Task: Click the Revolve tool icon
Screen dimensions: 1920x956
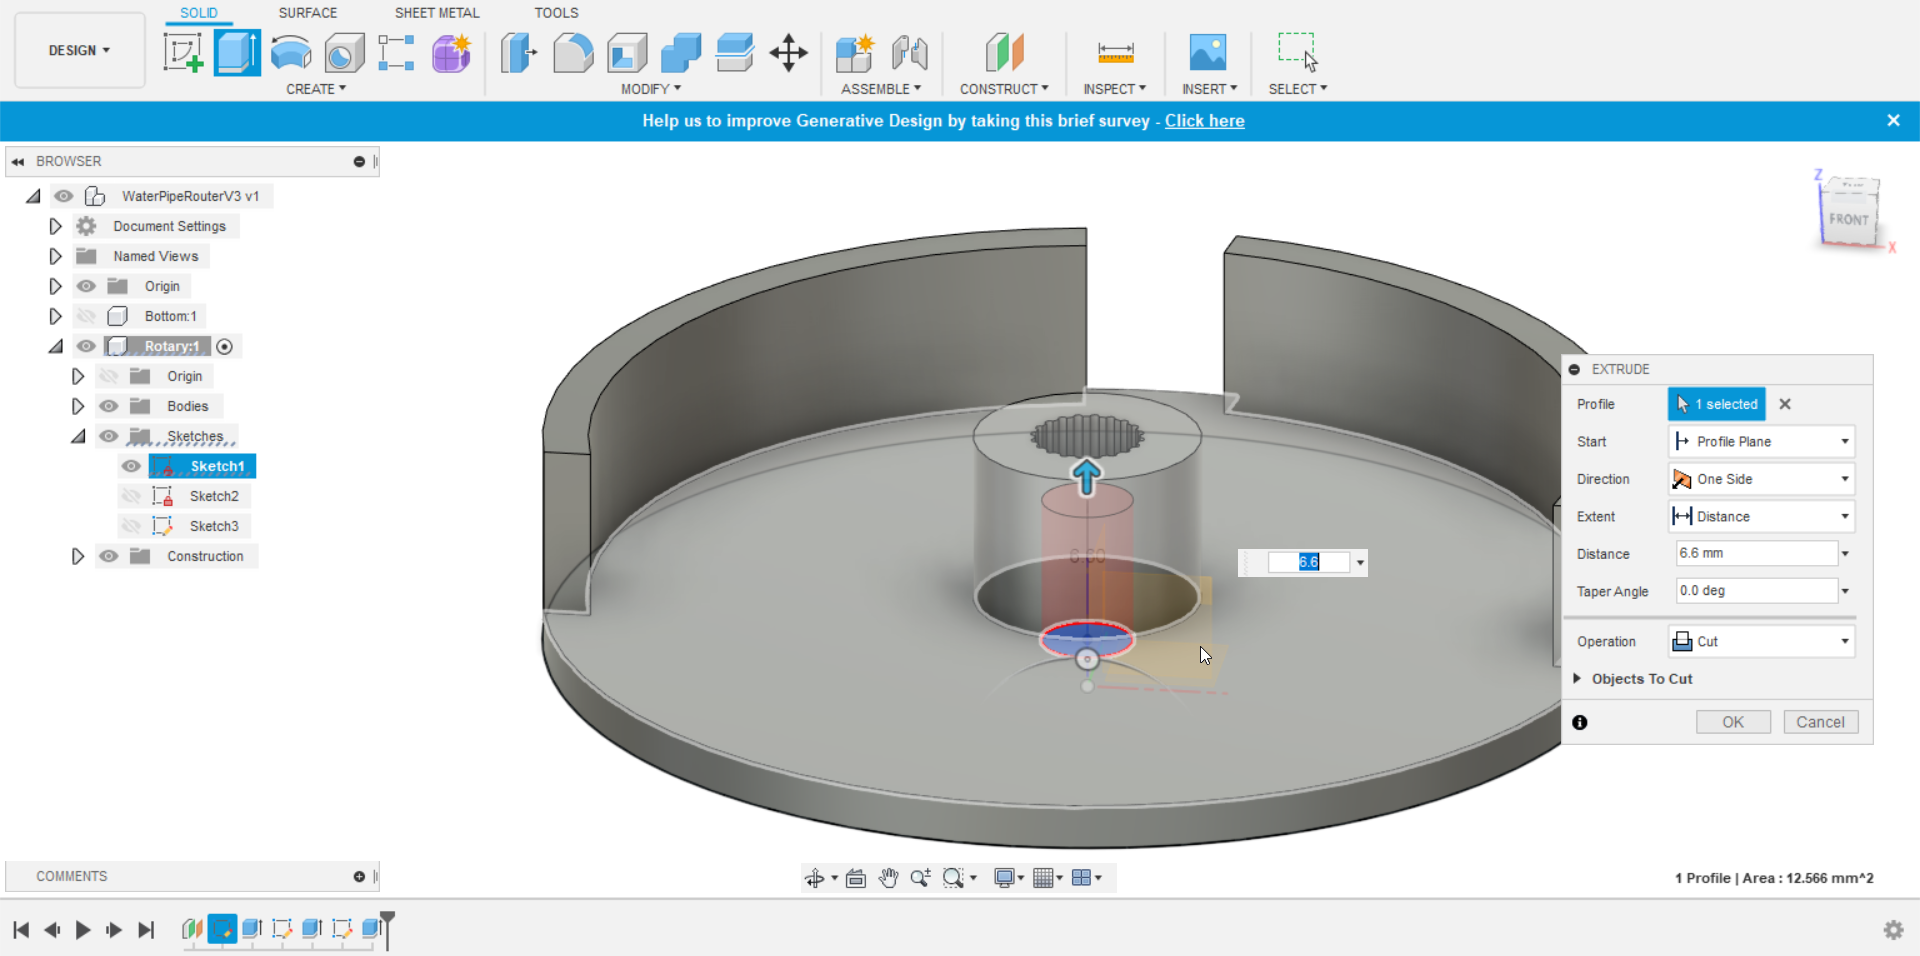Action: tap(291, 52)
